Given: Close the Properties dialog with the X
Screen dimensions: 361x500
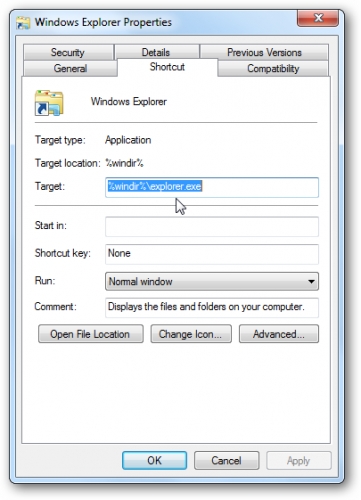Looking at the screenshot, I should (318, 18).
